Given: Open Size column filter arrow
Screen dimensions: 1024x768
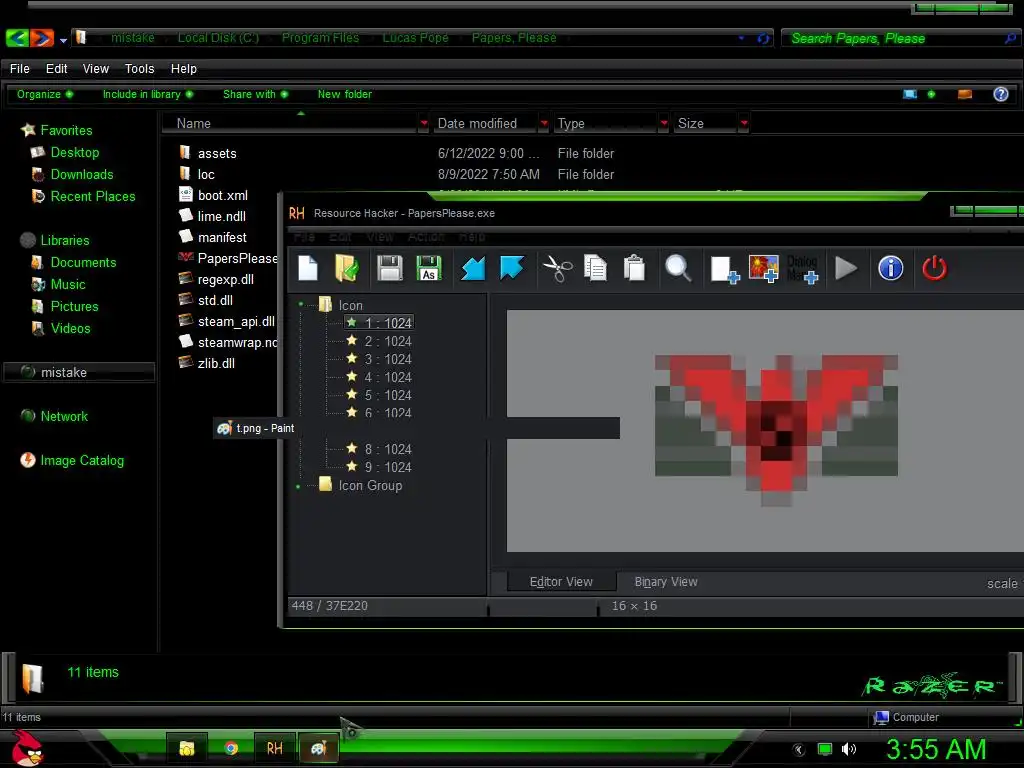Looking at the screenshot, I should coord(743,123).
